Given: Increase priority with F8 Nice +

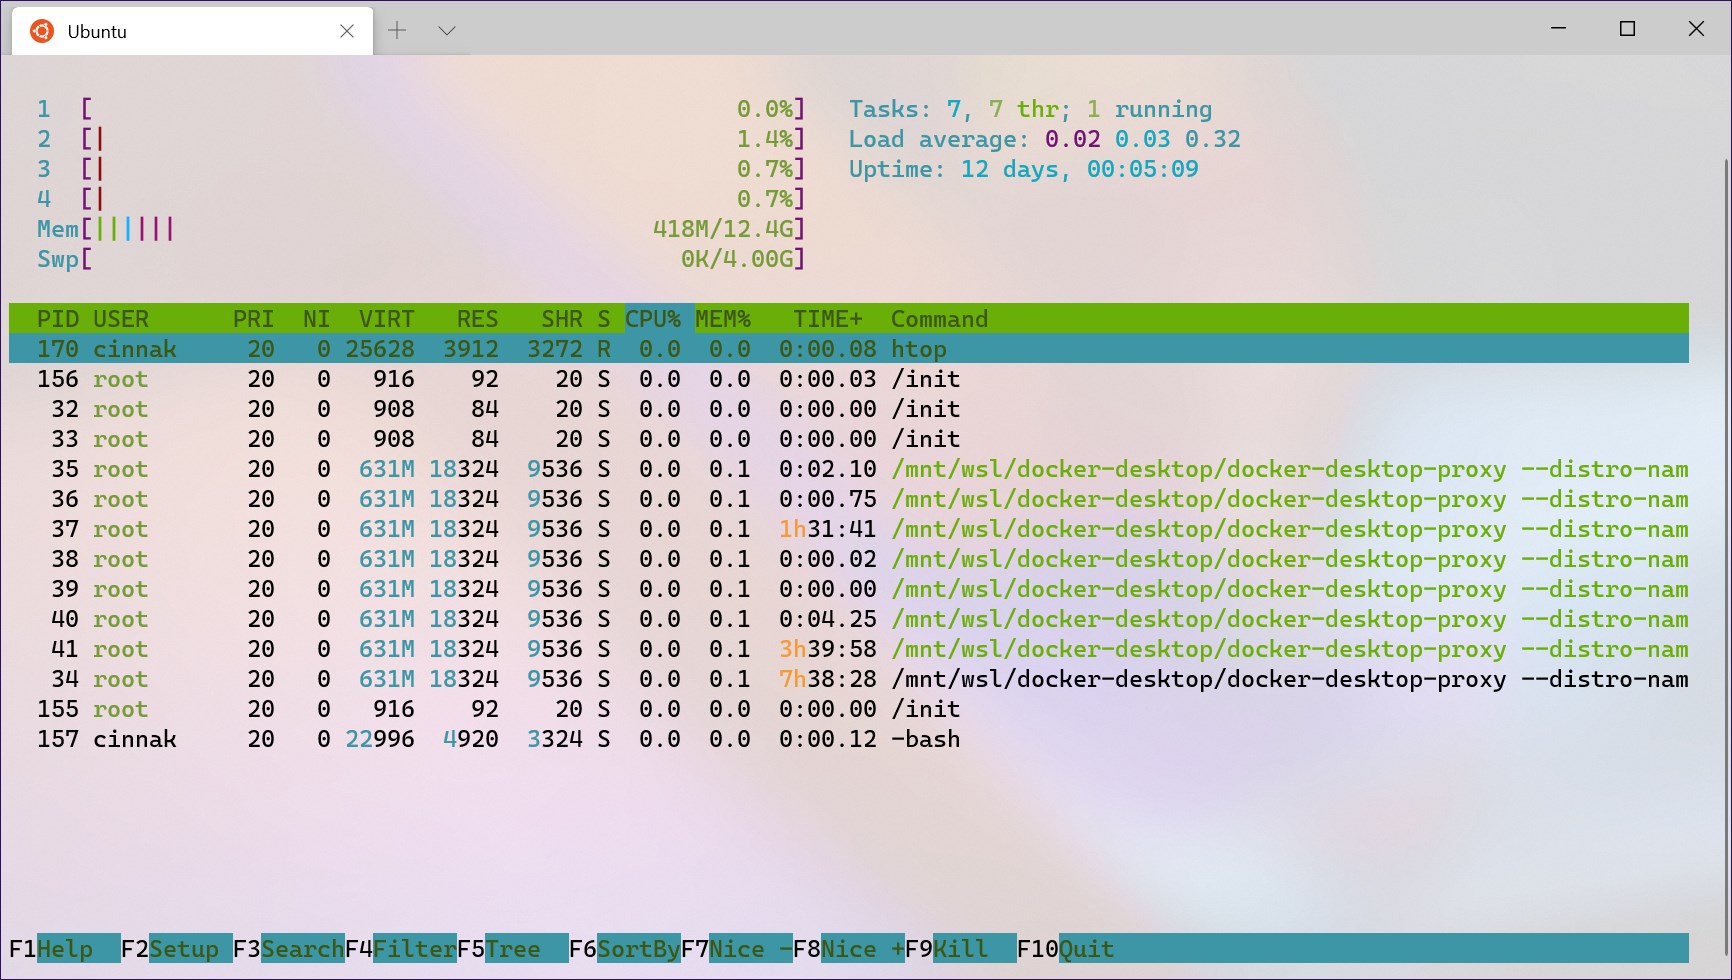Looking at the screenshot, I should click(x=848, y=948).
